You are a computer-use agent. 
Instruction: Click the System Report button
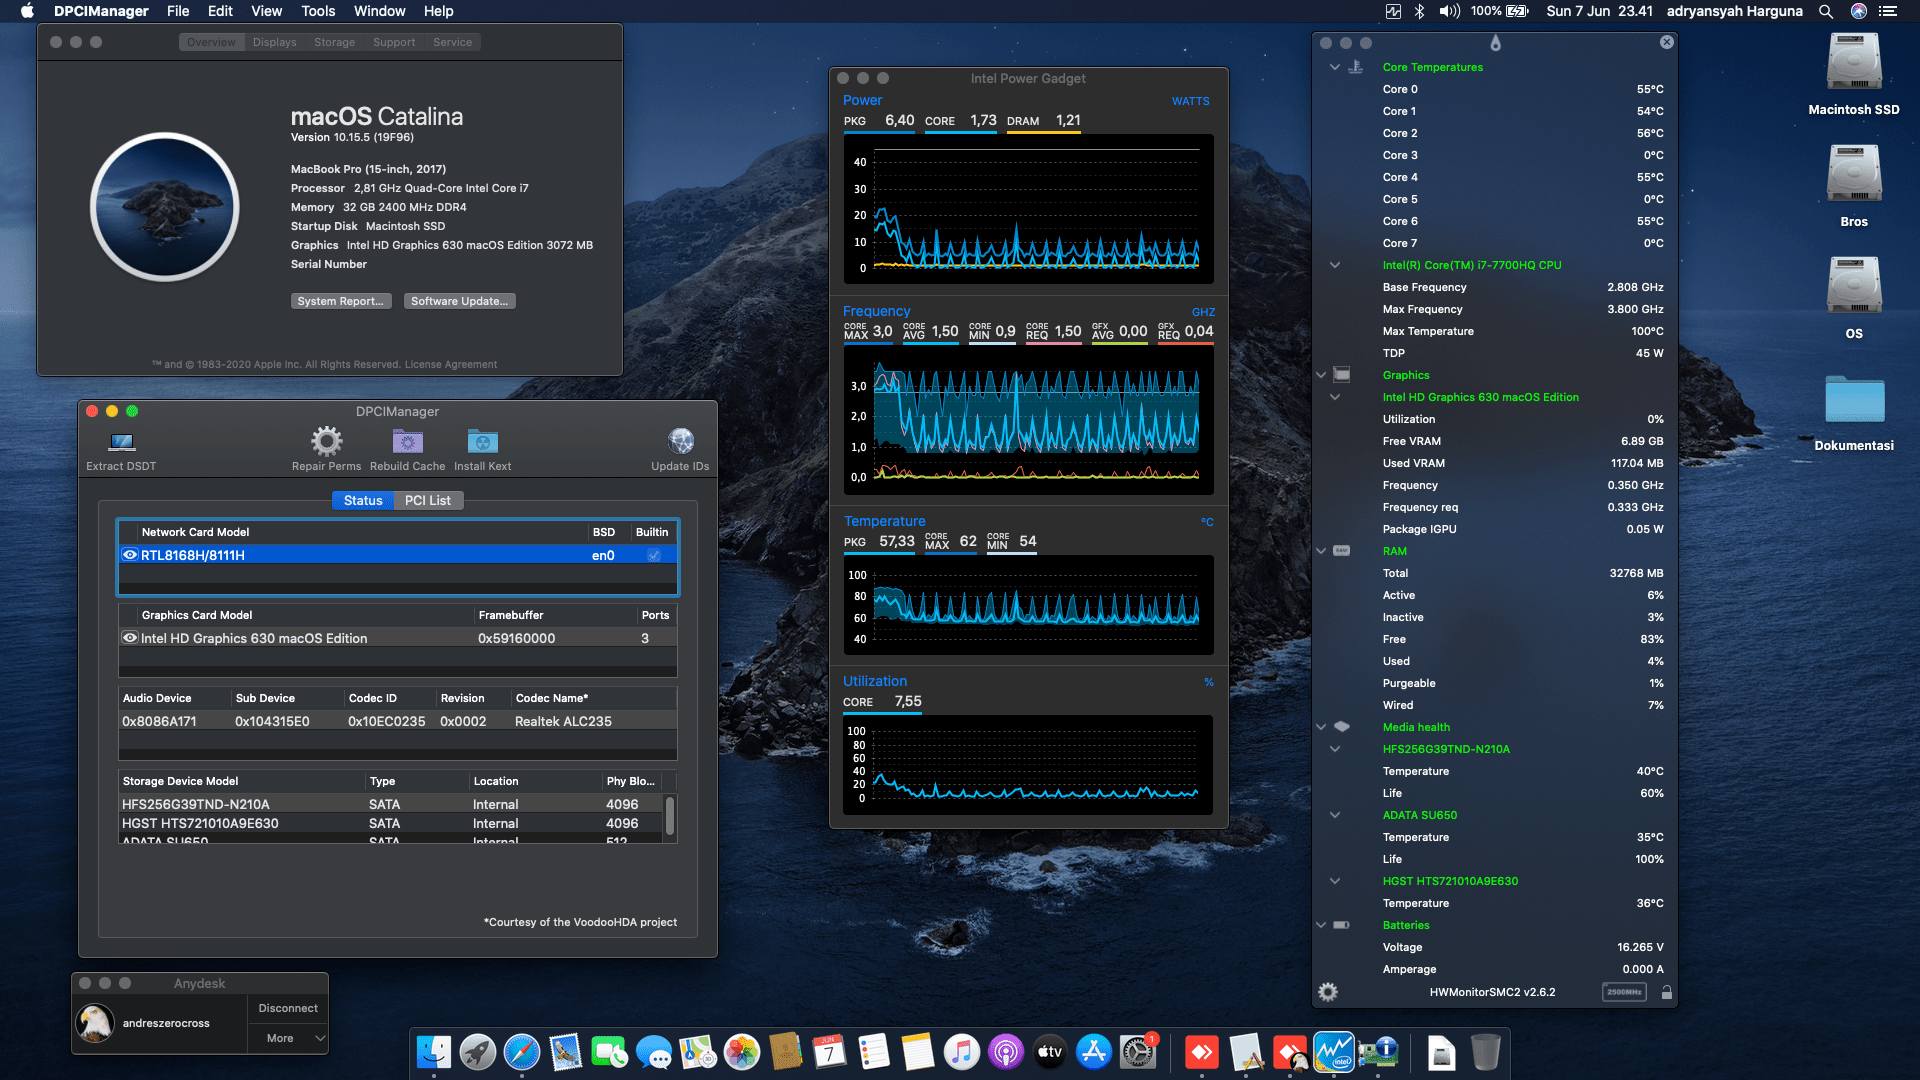[341, 300]
